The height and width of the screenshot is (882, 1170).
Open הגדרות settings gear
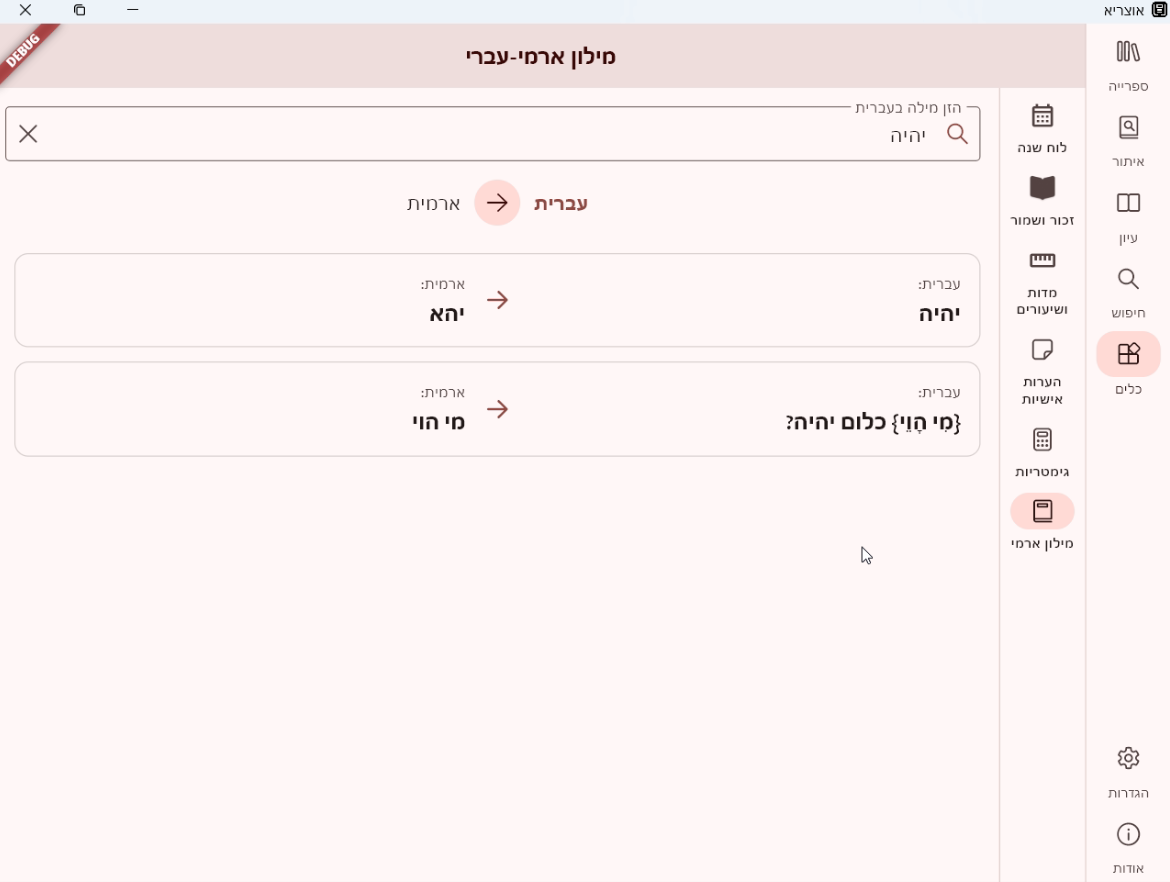[1128, 759]
